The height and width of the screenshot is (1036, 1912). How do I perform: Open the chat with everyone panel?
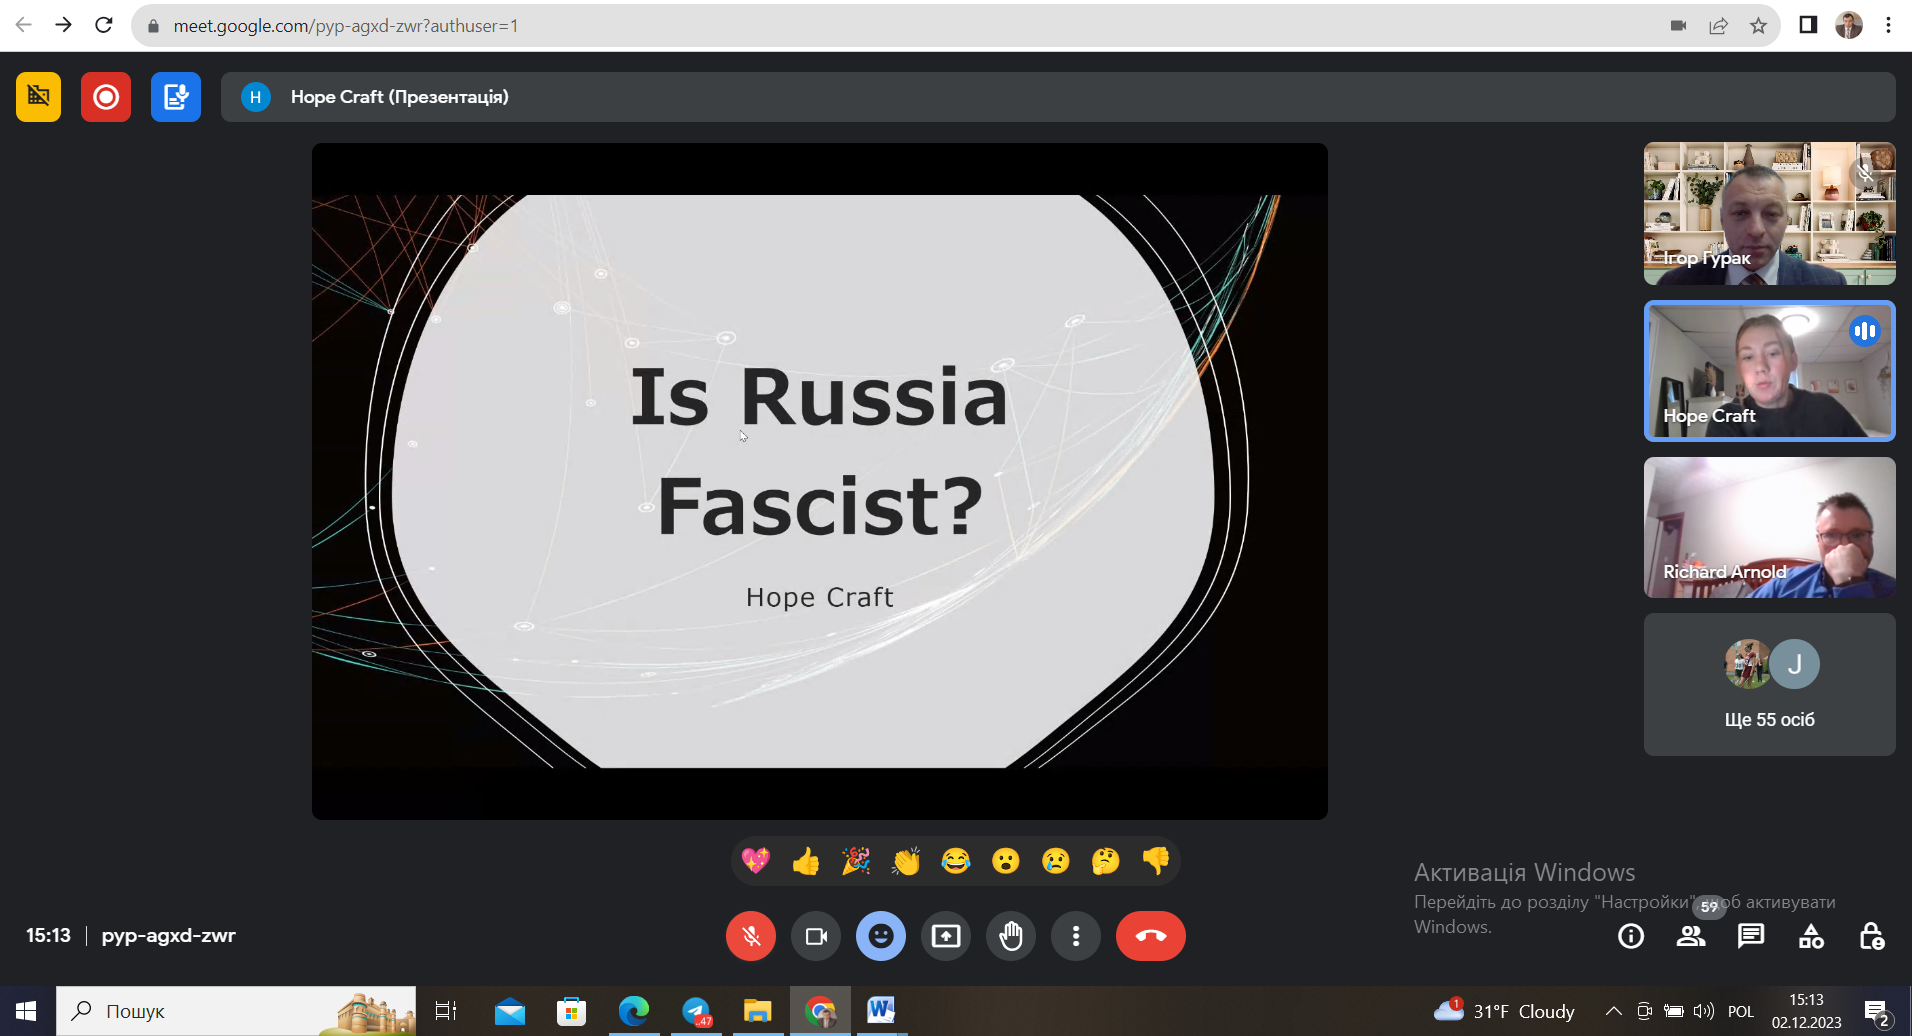click(1751, 936)
